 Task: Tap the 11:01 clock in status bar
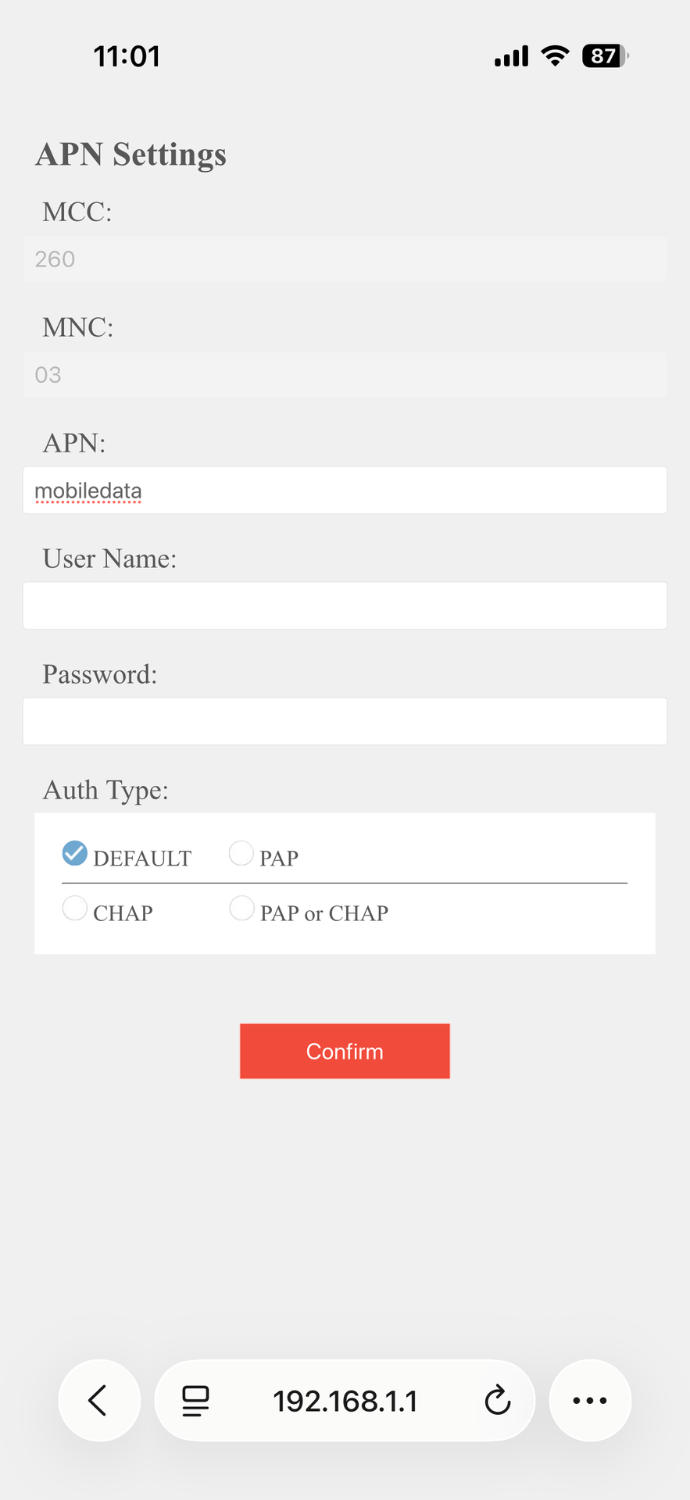coord(127,56)
